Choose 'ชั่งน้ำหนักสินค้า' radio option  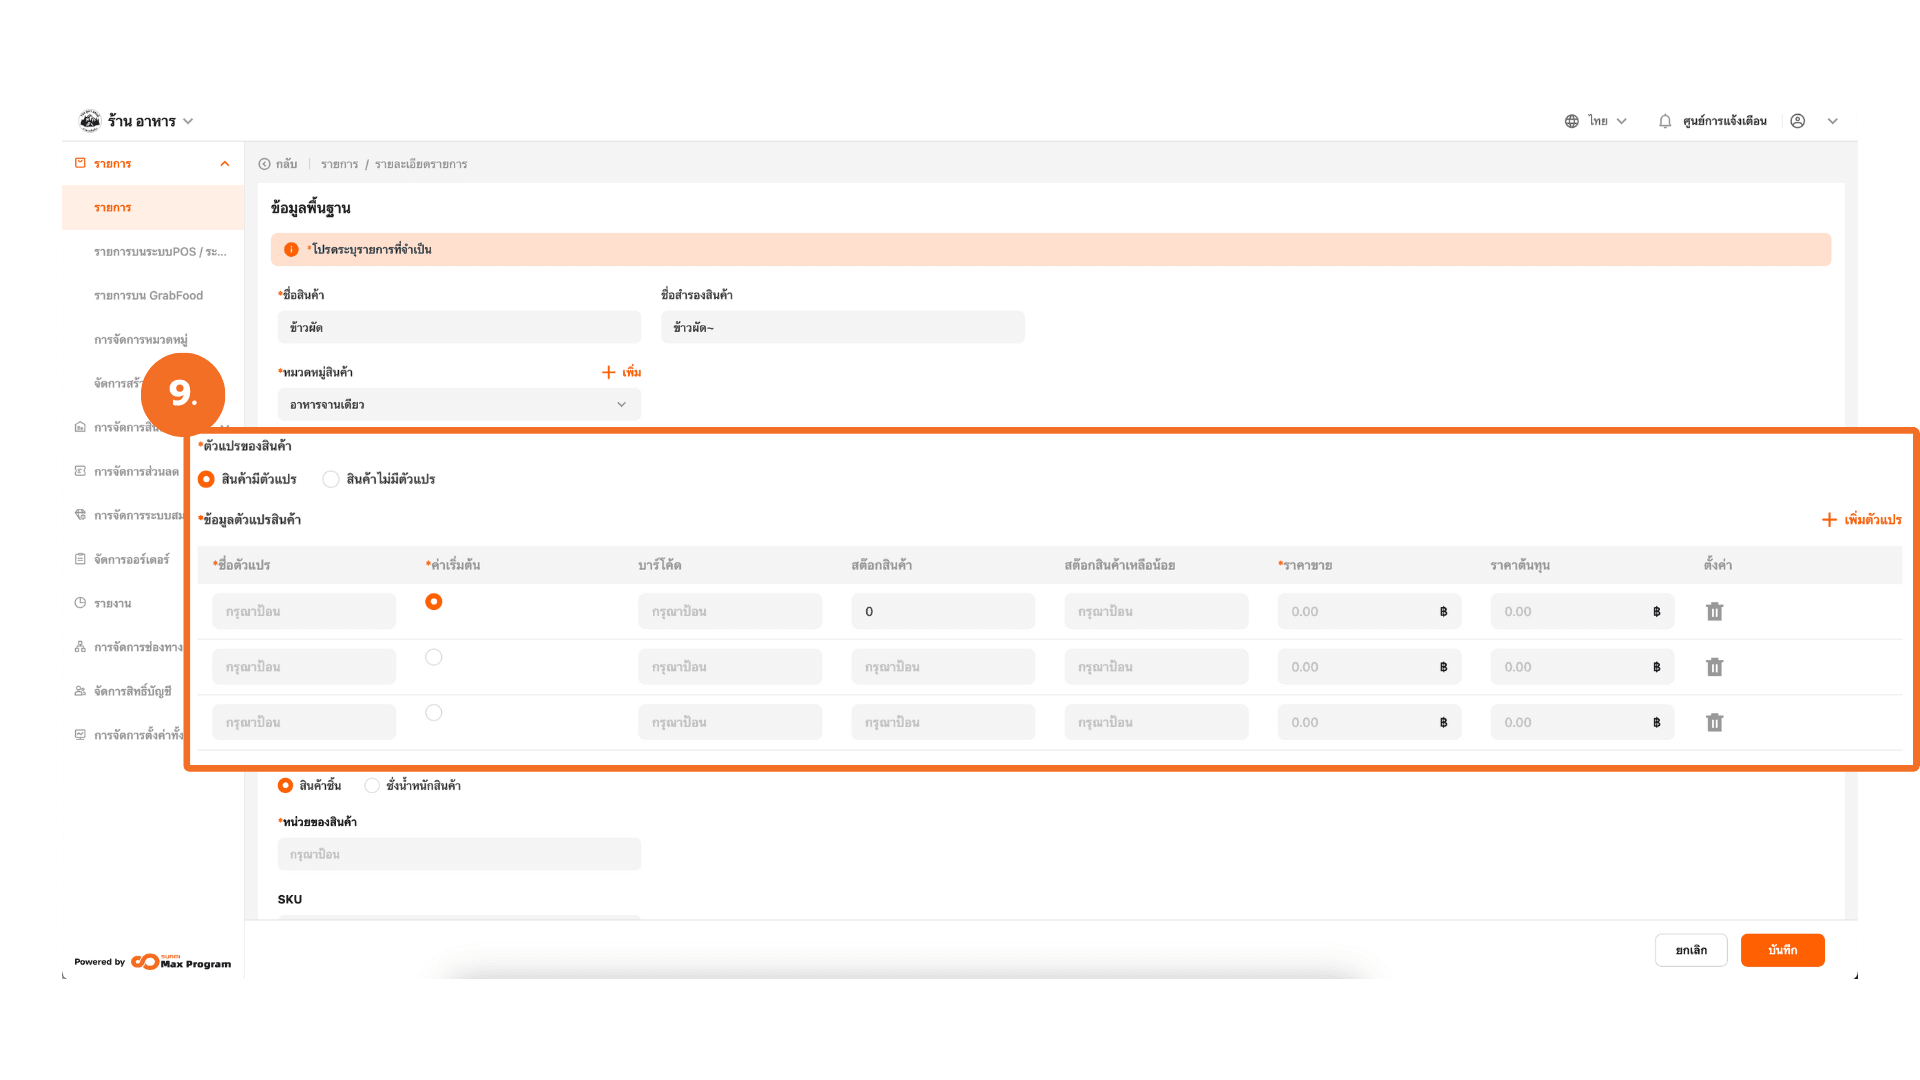372,785
